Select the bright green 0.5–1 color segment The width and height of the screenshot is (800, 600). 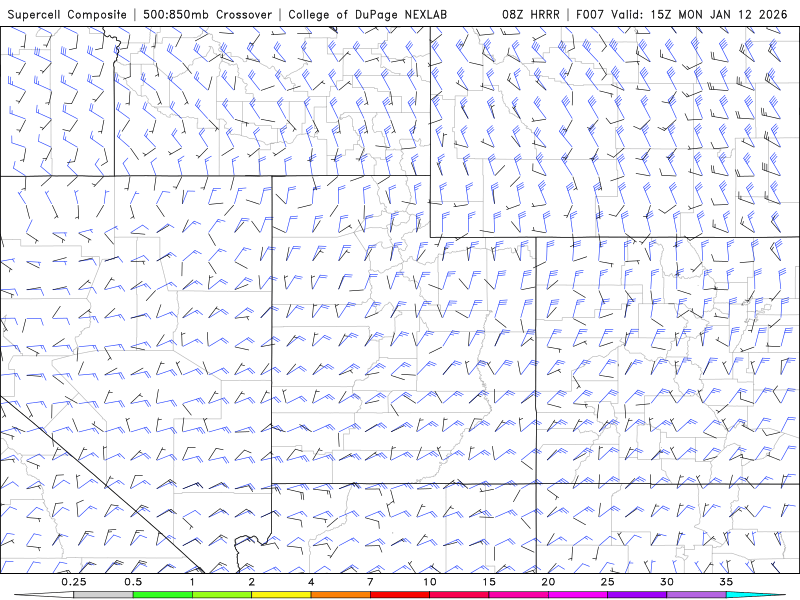(162, 595)
